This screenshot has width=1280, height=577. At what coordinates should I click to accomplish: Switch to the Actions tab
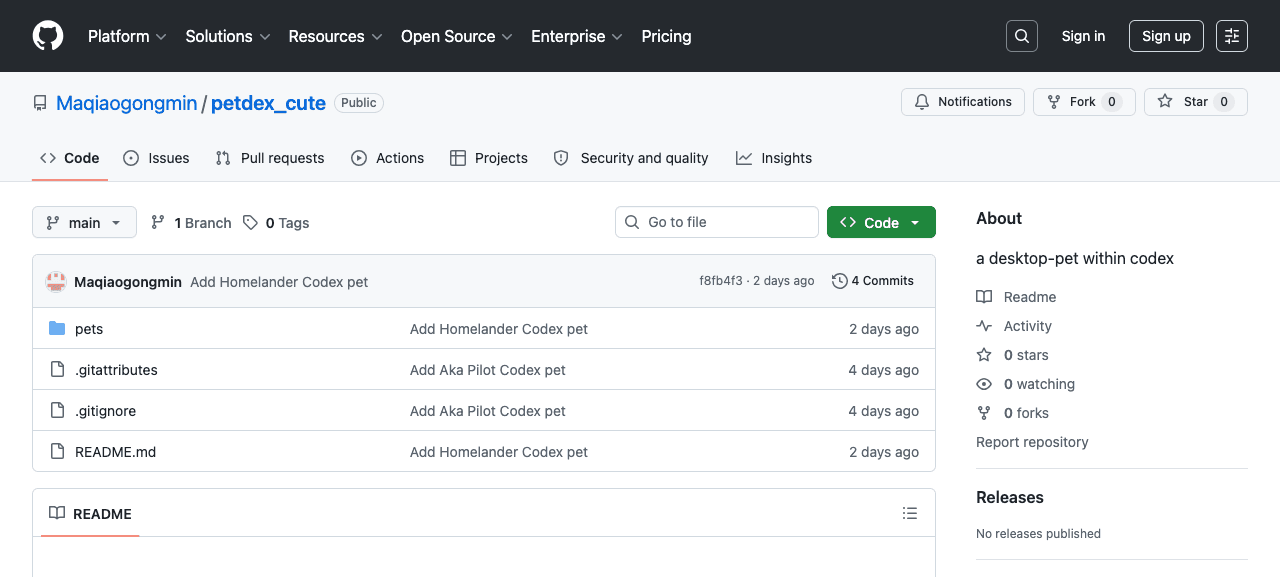click(x=388, y=158)
